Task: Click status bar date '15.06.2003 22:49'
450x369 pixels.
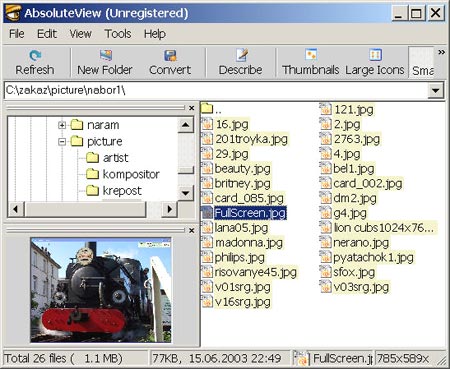Action: 235,358
